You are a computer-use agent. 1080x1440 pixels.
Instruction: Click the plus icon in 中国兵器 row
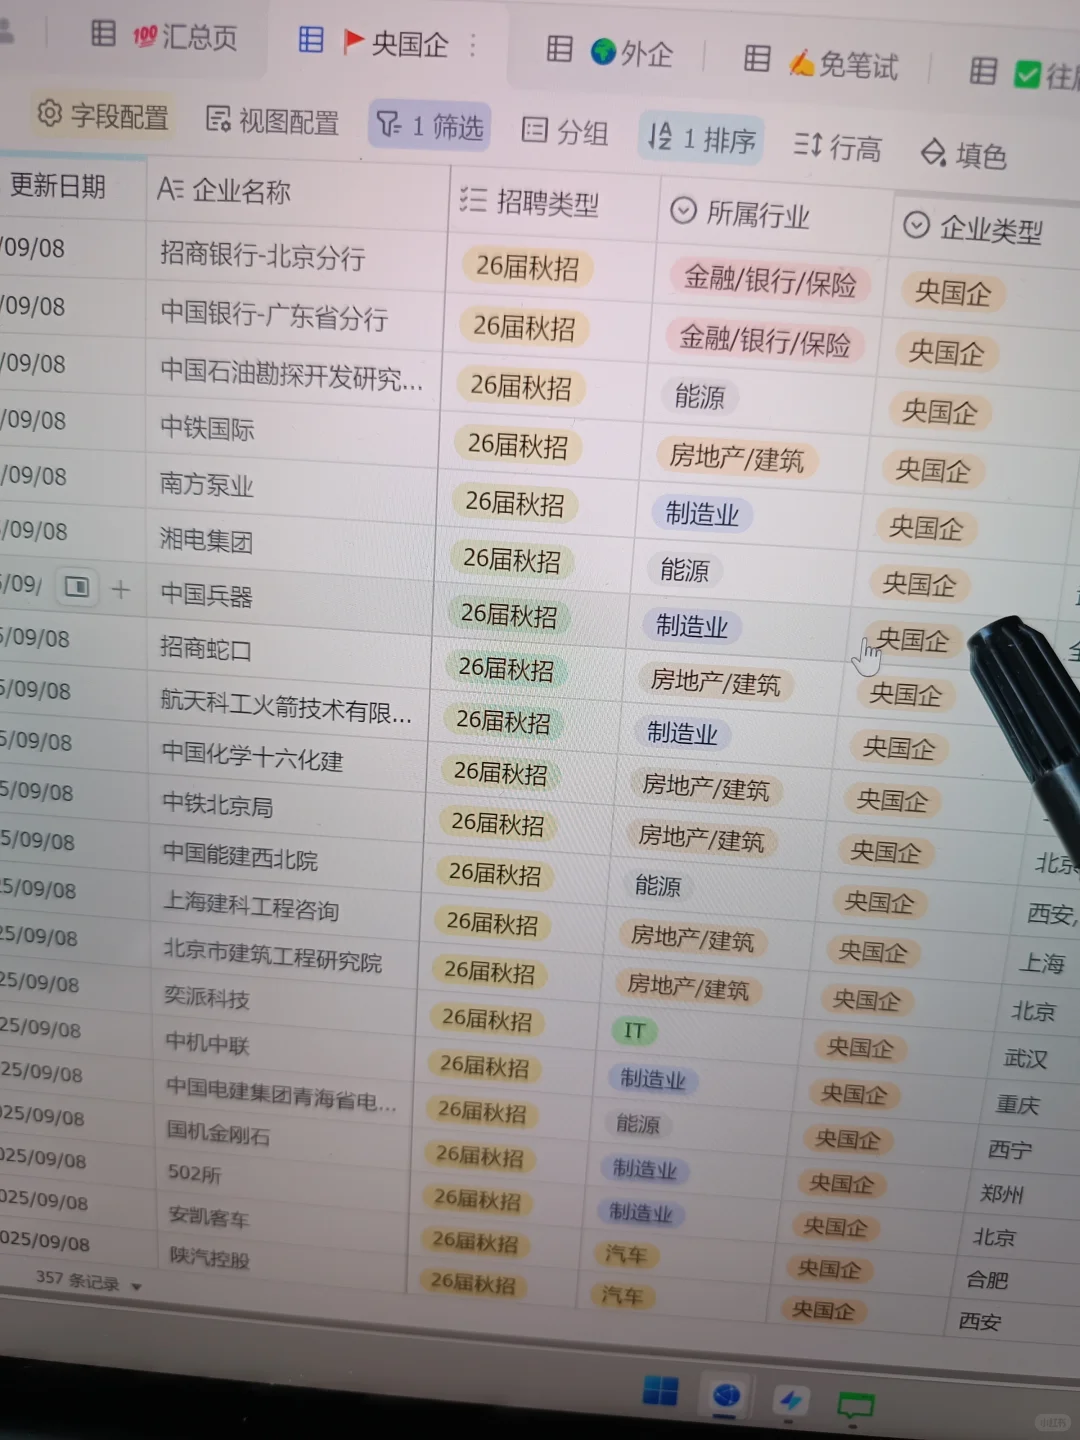coord(120,589)
